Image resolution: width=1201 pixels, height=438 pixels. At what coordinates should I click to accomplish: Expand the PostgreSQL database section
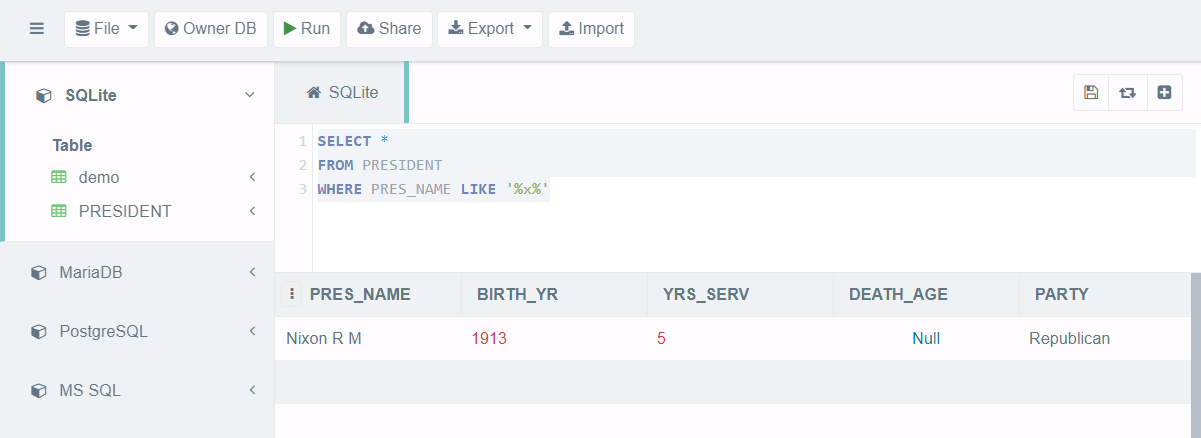point(137,331)
